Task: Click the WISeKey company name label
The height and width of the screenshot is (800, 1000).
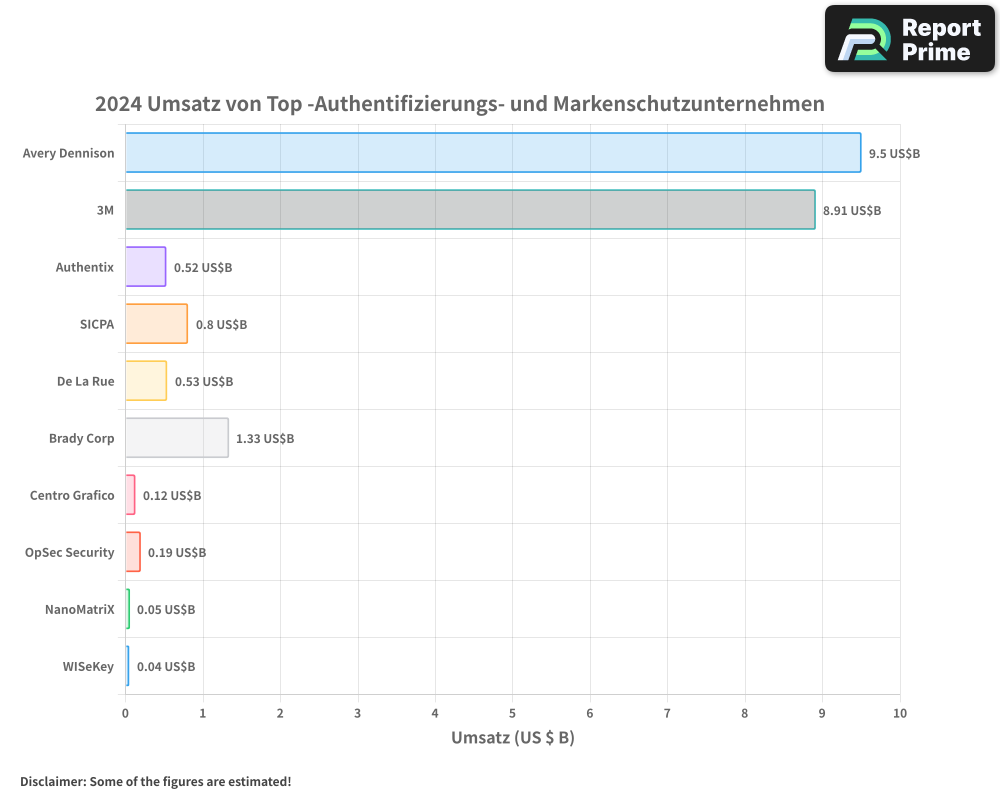Action: (86, 666)
